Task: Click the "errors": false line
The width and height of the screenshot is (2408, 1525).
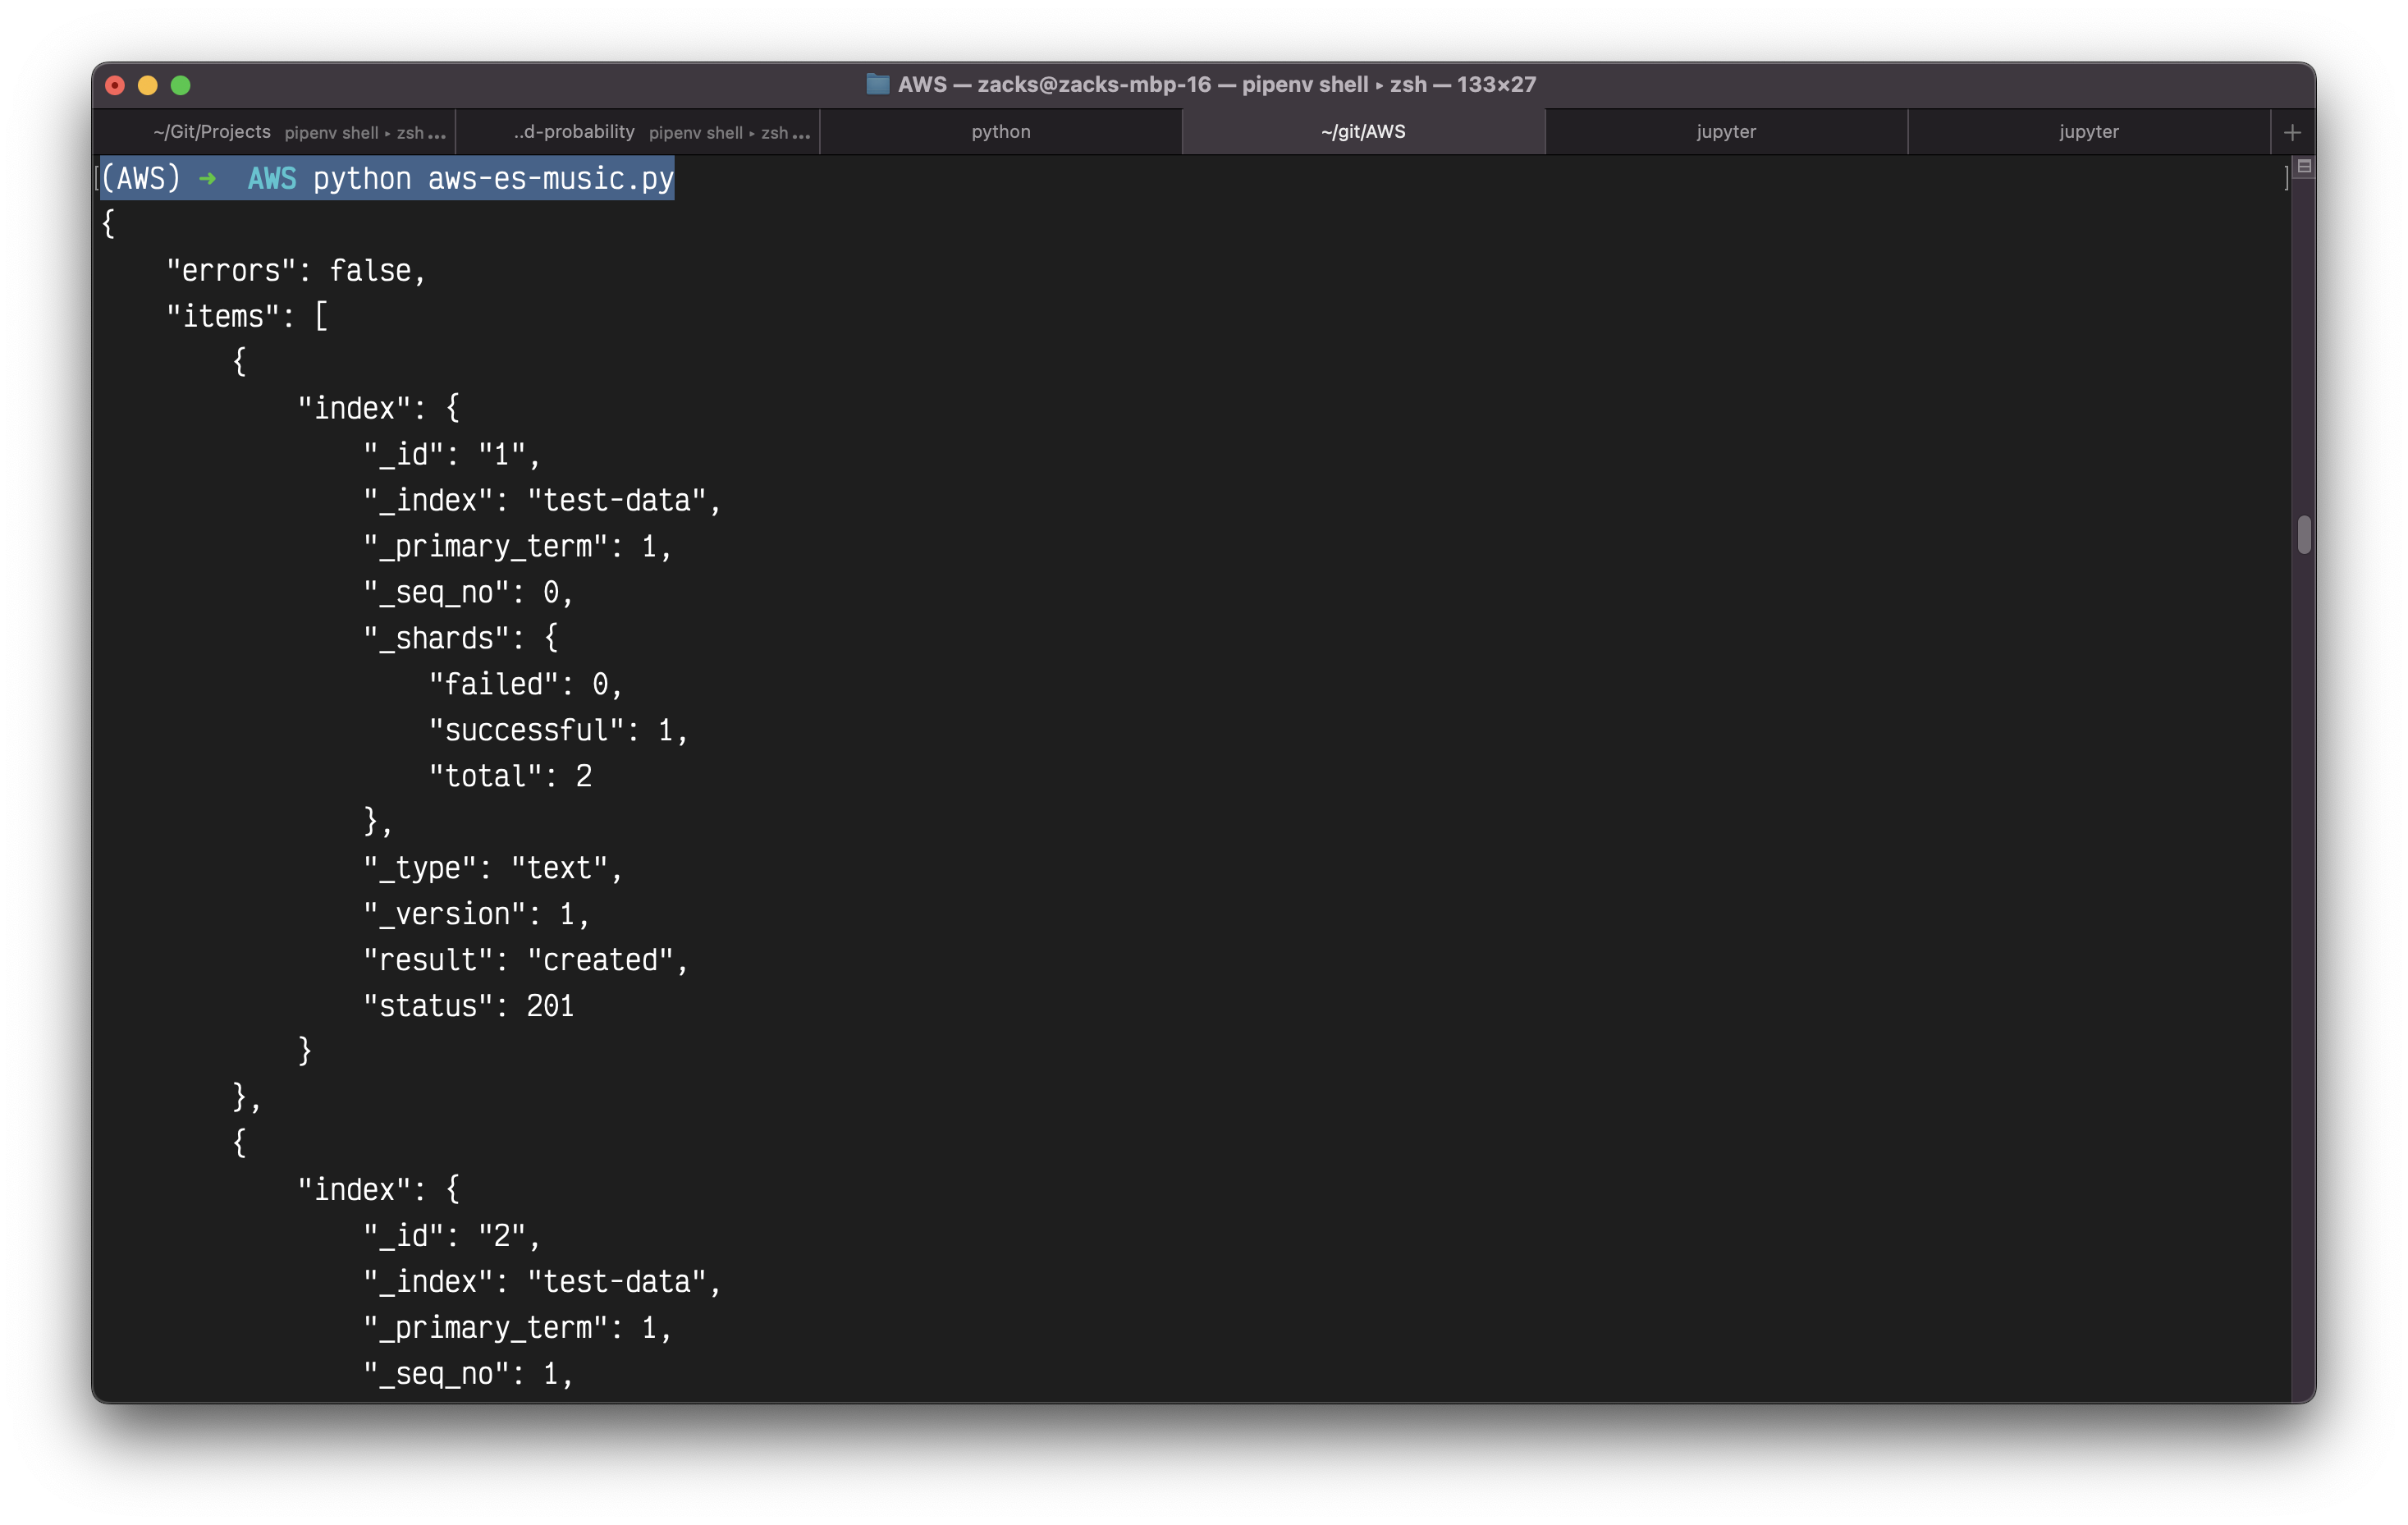Action: [x=296, y=271]
